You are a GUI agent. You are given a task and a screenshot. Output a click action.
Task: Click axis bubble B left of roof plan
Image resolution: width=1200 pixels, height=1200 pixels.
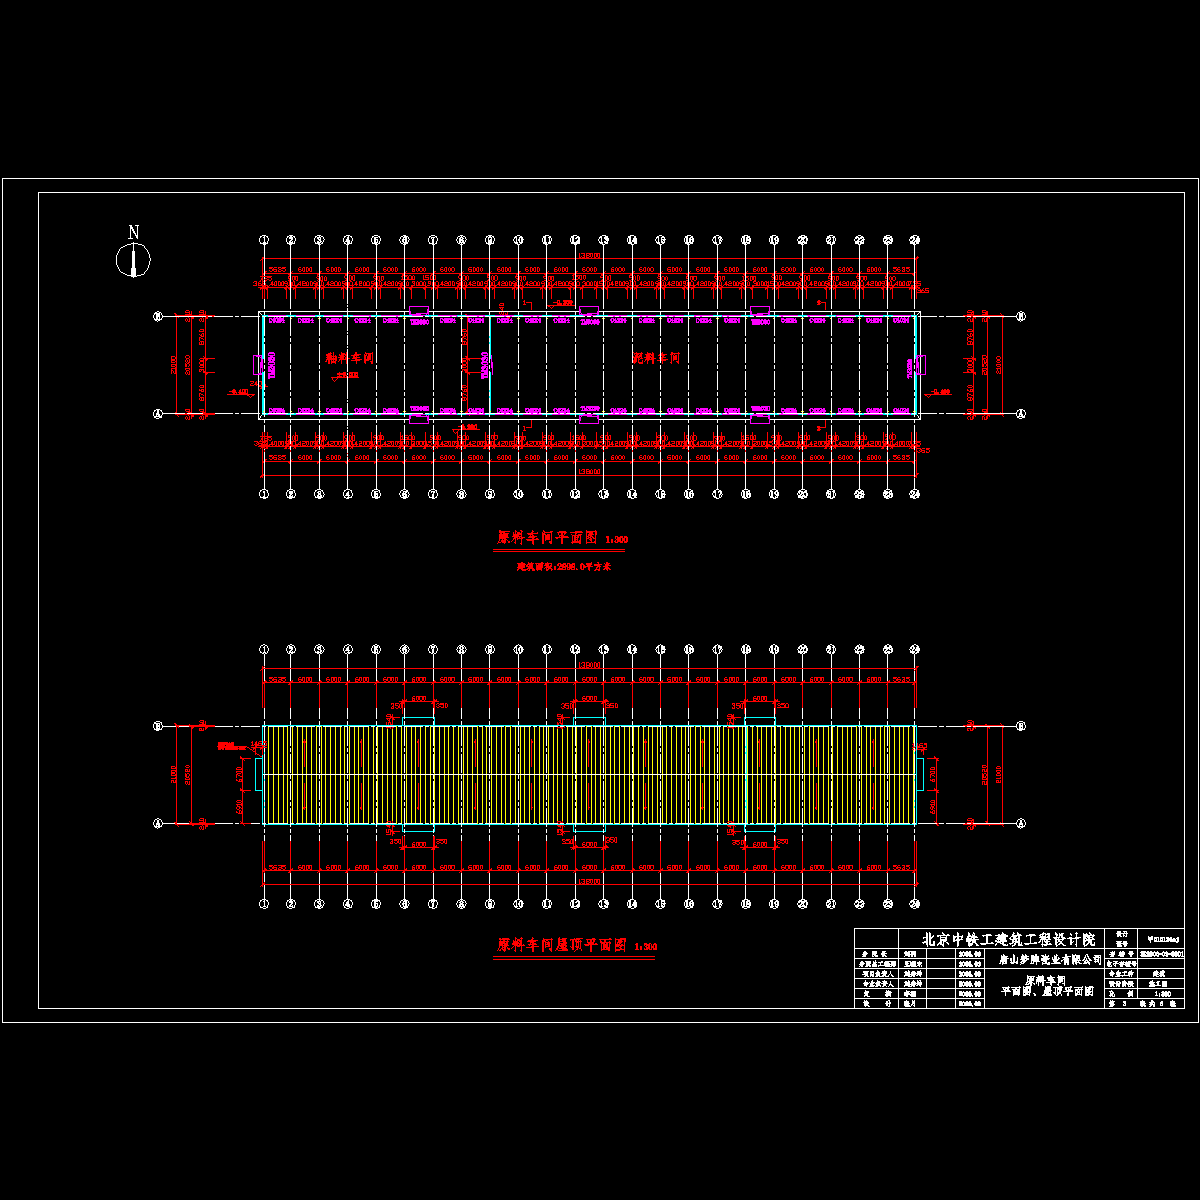[157, 726]
